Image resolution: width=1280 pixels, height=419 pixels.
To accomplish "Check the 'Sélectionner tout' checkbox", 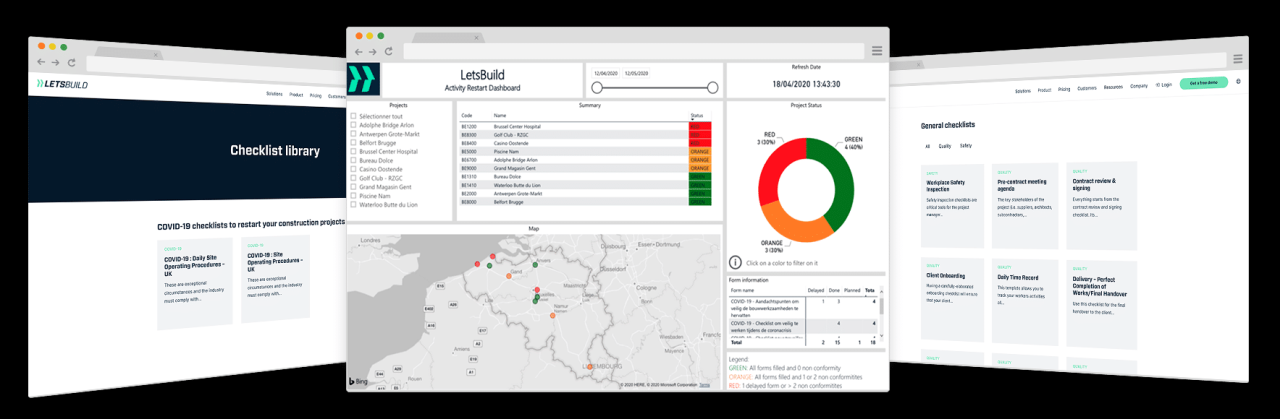I will 354,117.
